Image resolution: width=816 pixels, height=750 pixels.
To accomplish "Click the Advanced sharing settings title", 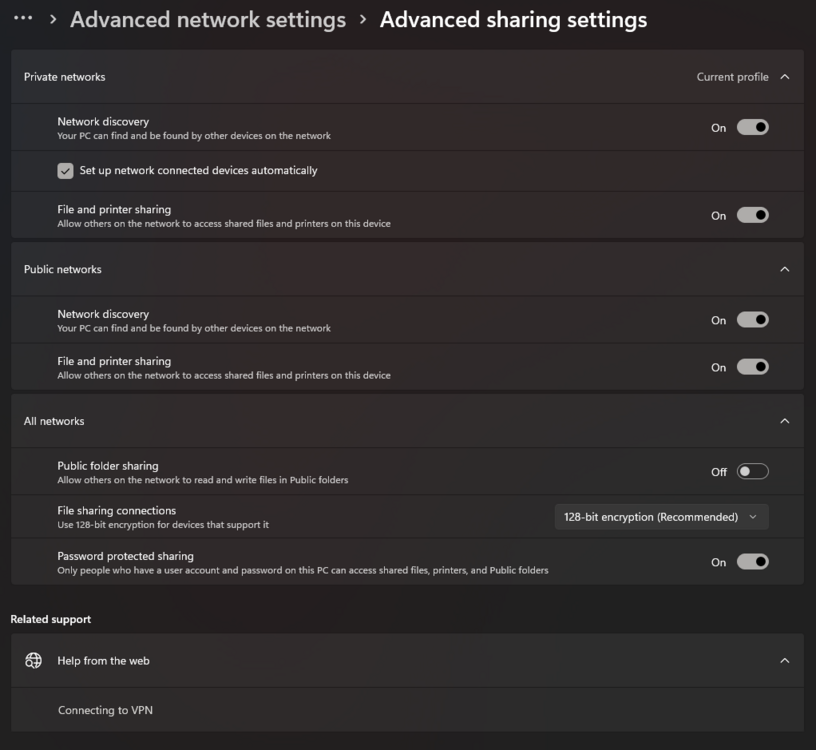I will click(513, 20).
